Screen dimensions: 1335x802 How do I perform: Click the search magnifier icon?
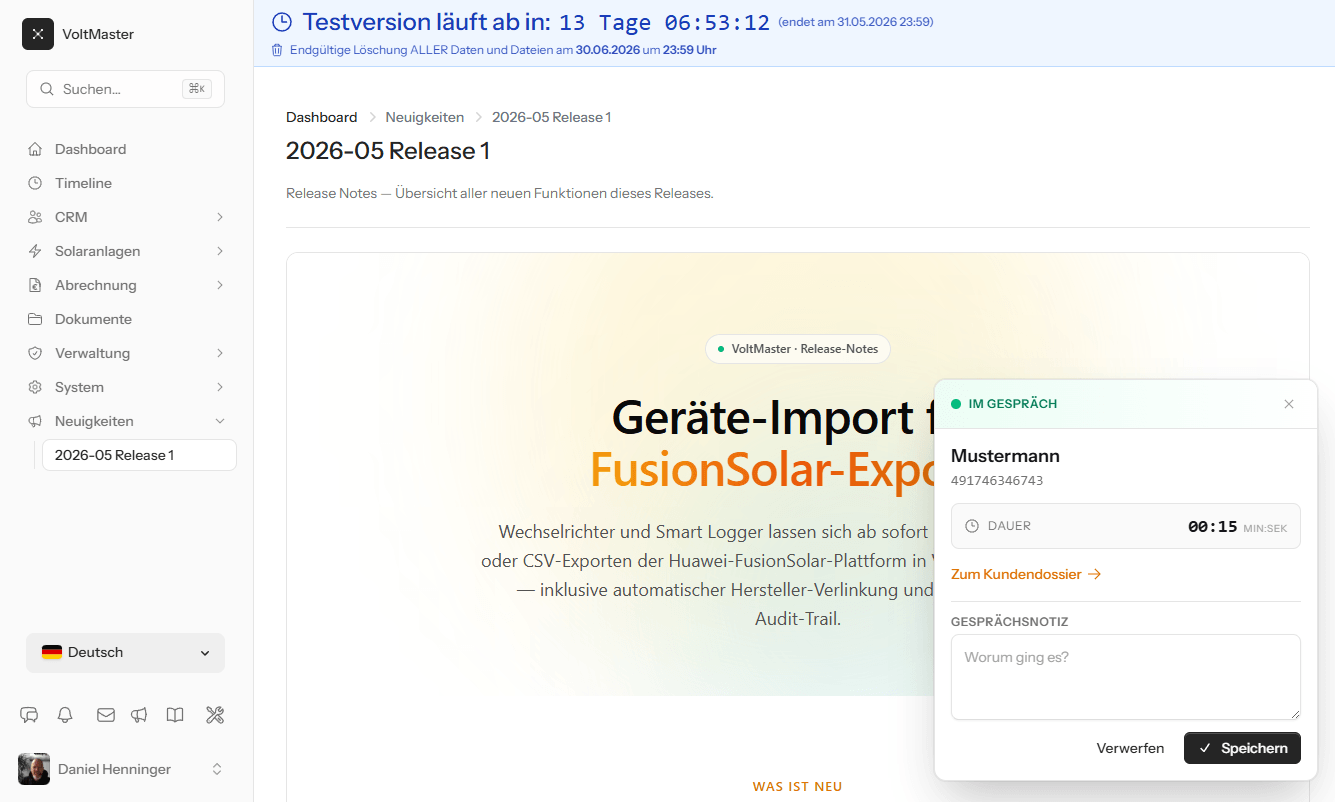[x=47, y=89]
